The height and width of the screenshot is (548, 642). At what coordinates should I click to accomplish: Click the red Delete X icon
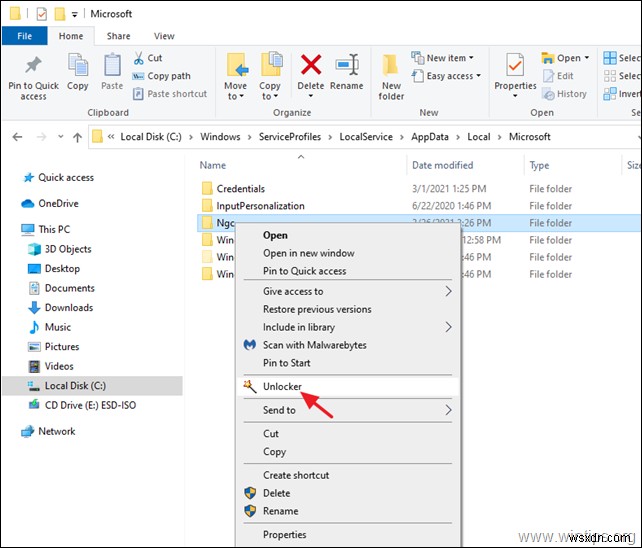311,65
